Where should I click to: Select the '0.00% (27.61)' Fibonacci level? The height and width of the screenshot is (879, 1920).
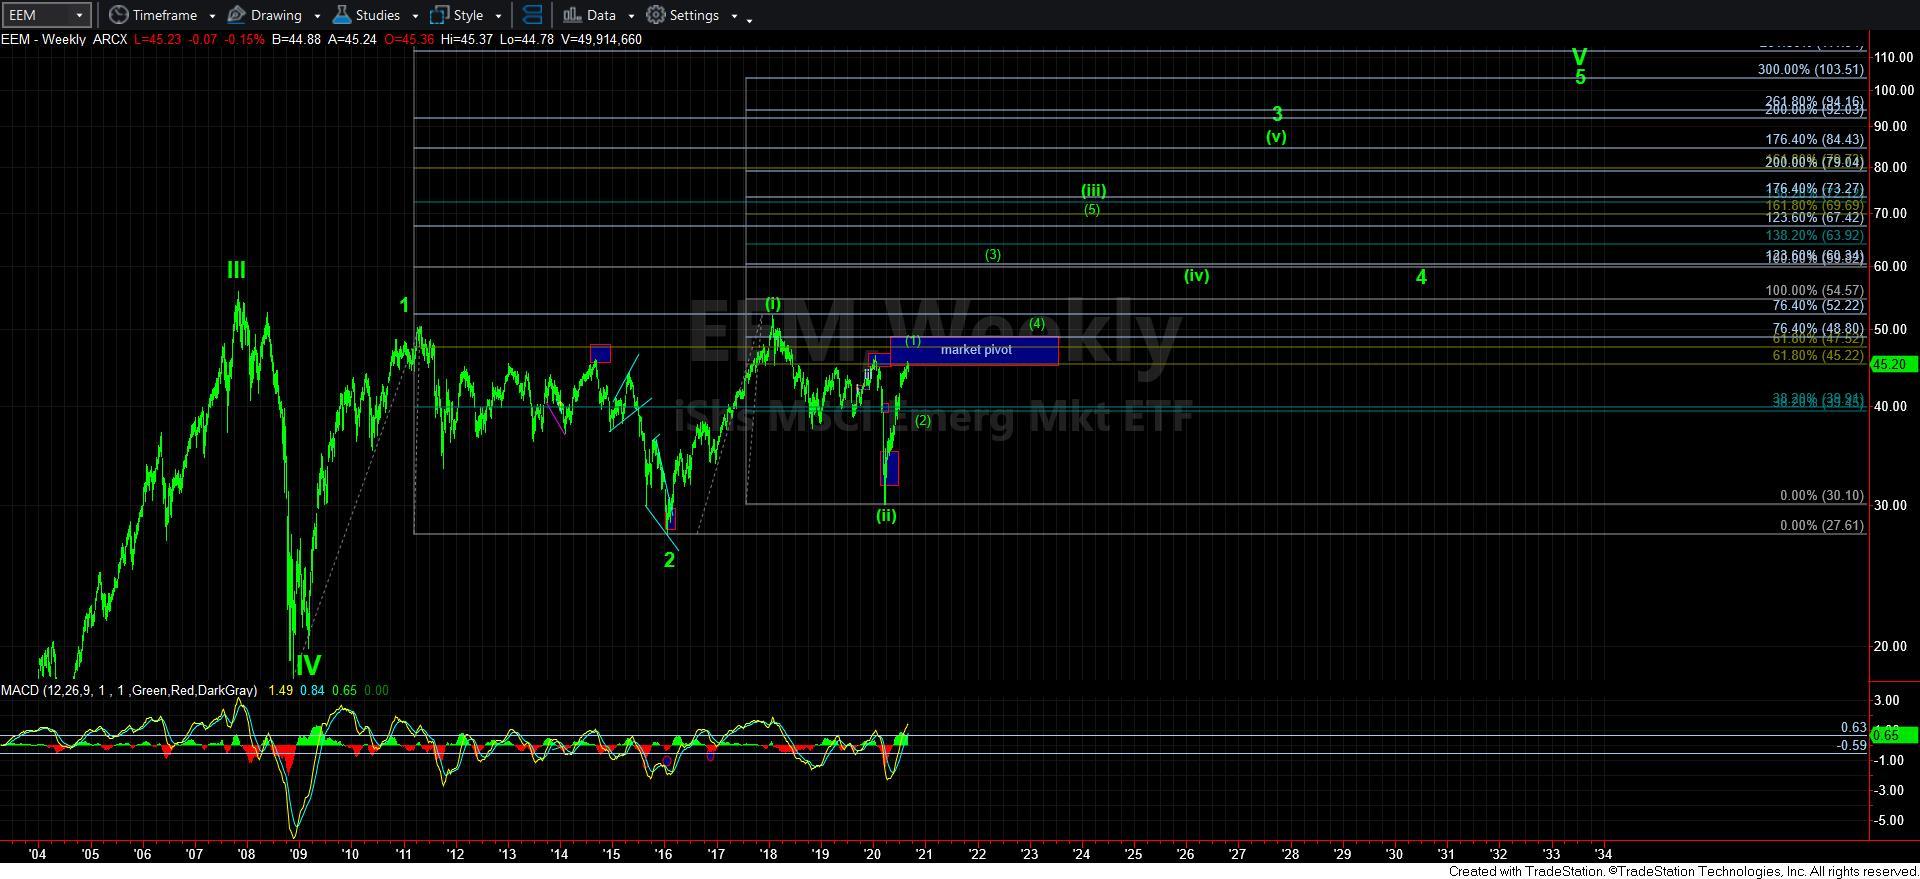1822,526
